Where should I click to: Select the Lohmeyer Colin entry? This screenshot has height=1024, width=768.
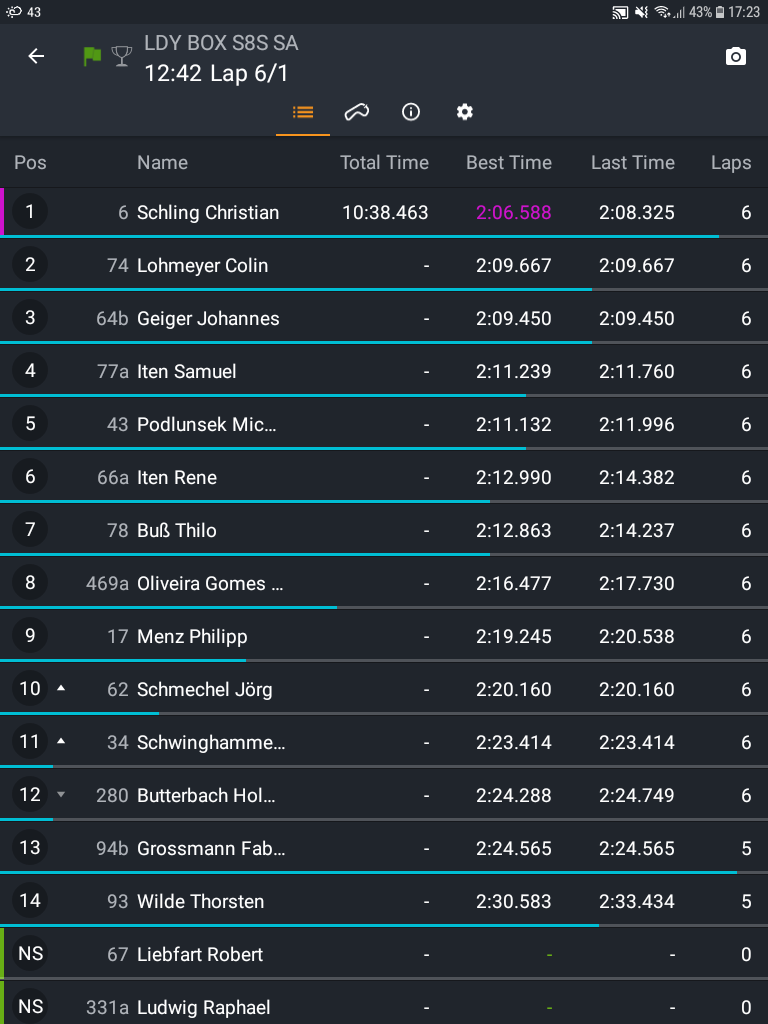point(202,266)
